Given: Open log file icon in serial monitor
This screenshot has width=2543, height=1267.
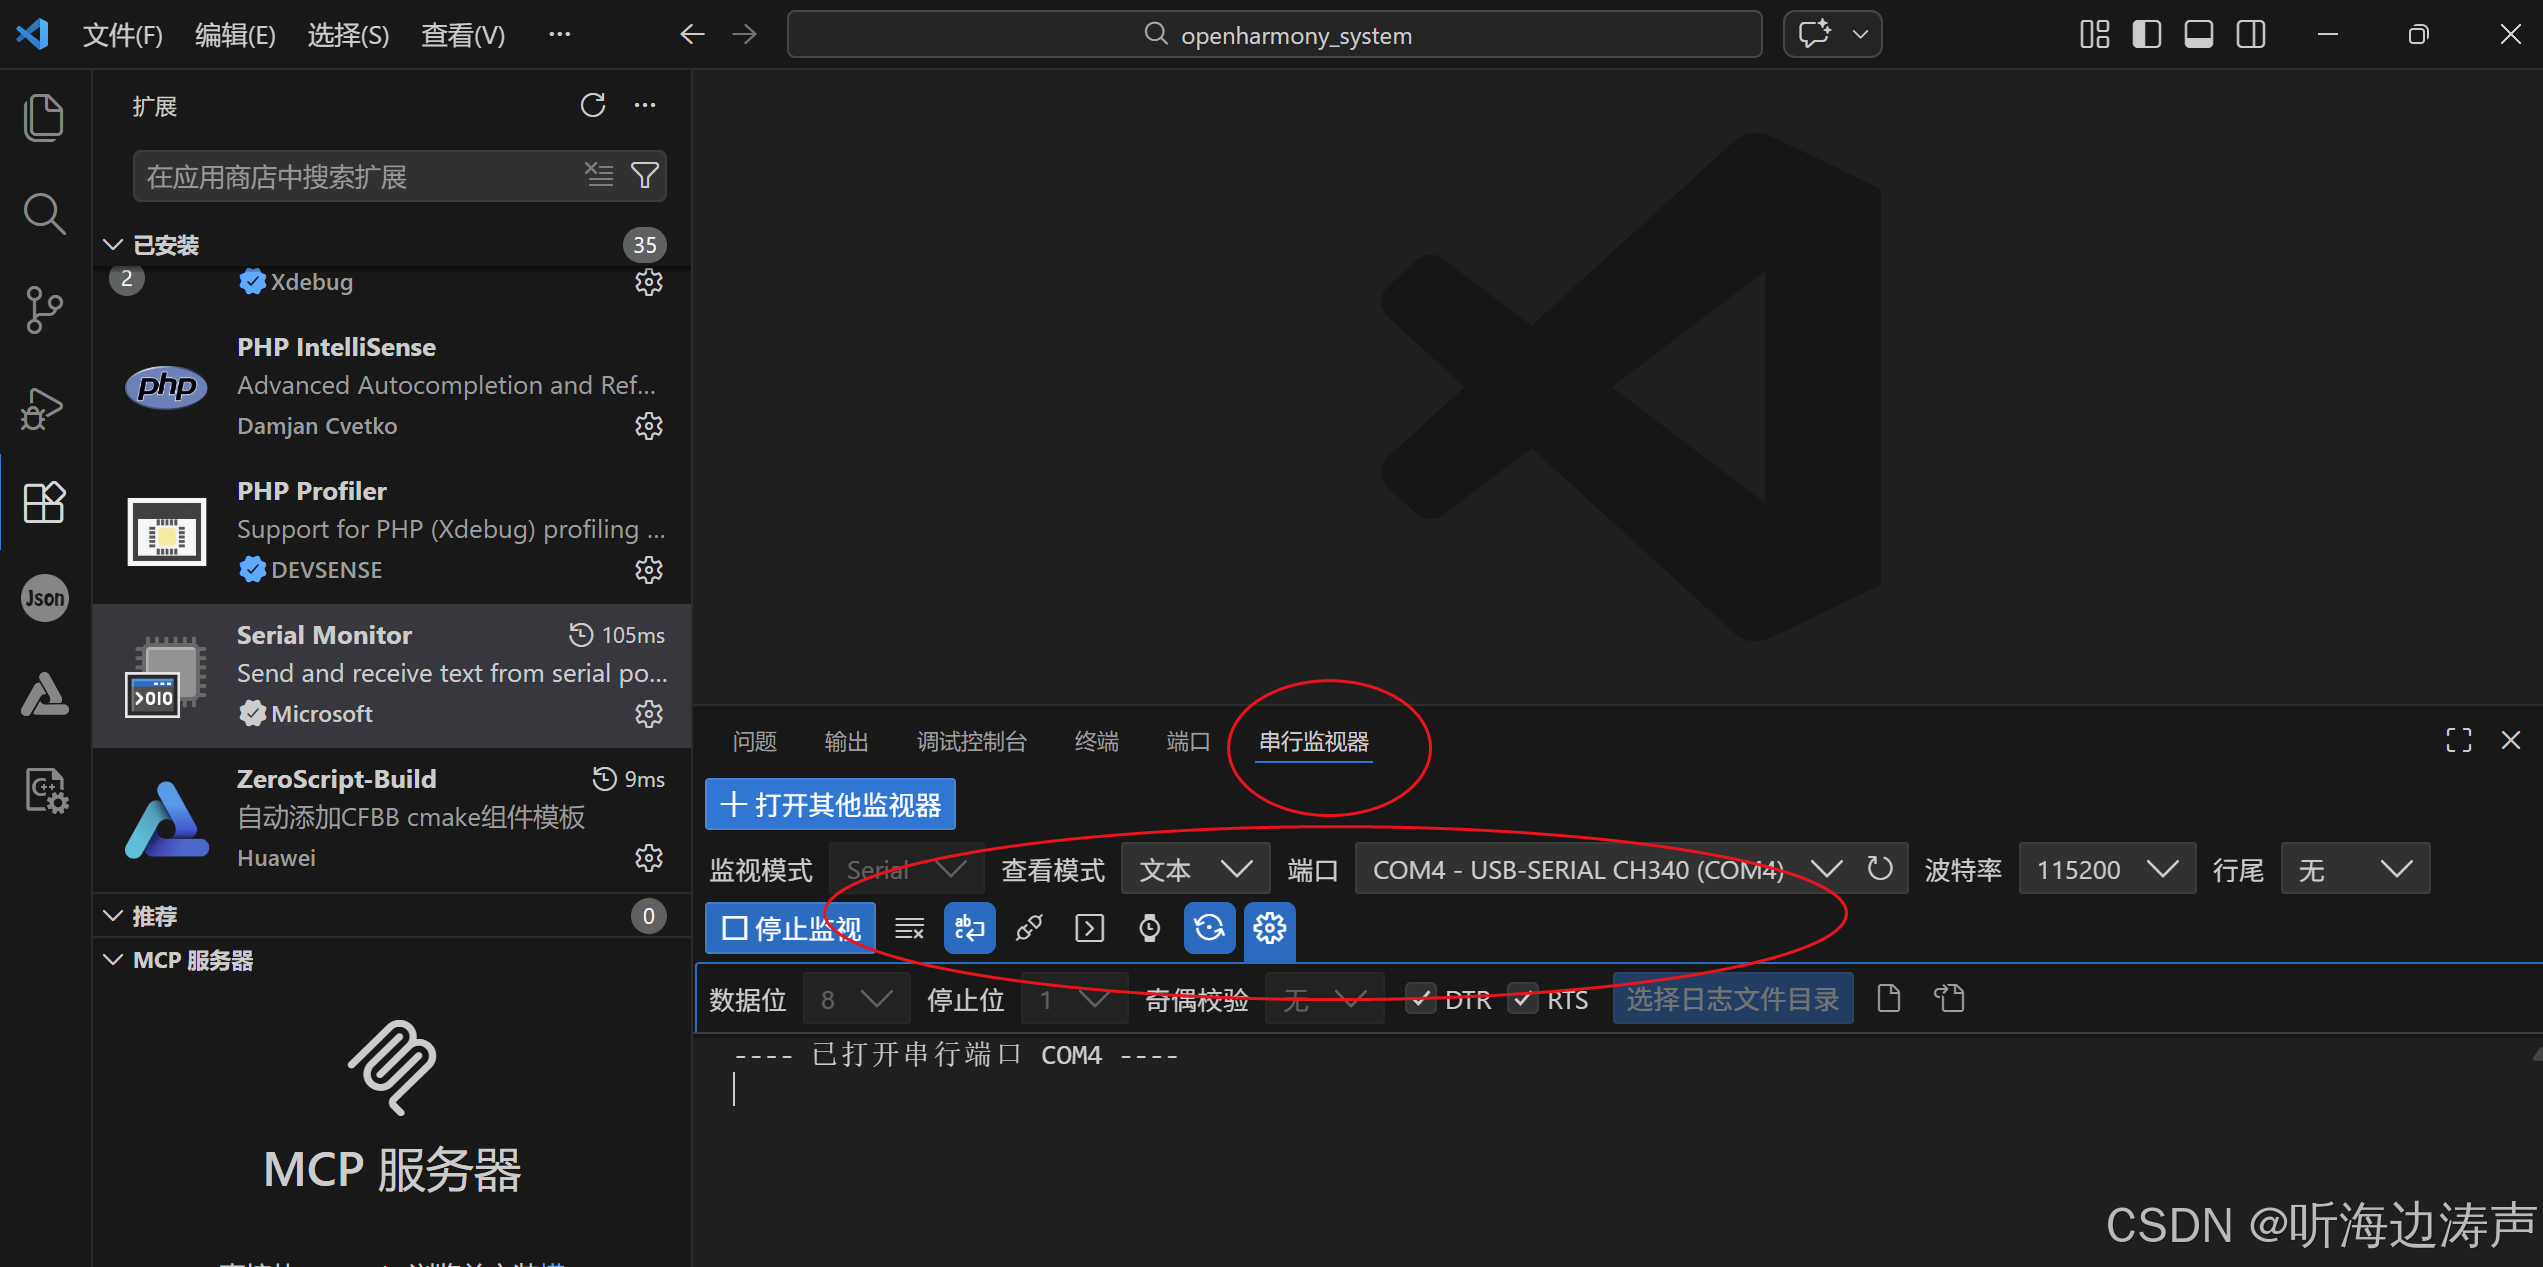Looking at the screenshot, I should coord(1889,999).
